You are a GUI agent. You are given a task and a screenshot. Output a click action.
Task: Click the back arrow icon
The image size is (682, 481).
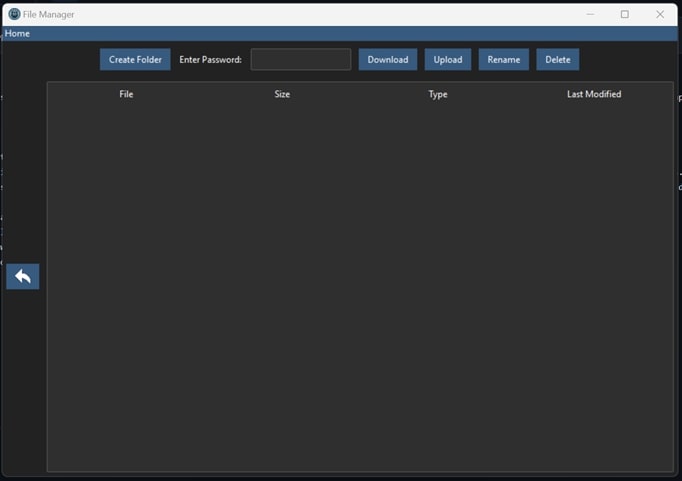[x=22, y=277]
